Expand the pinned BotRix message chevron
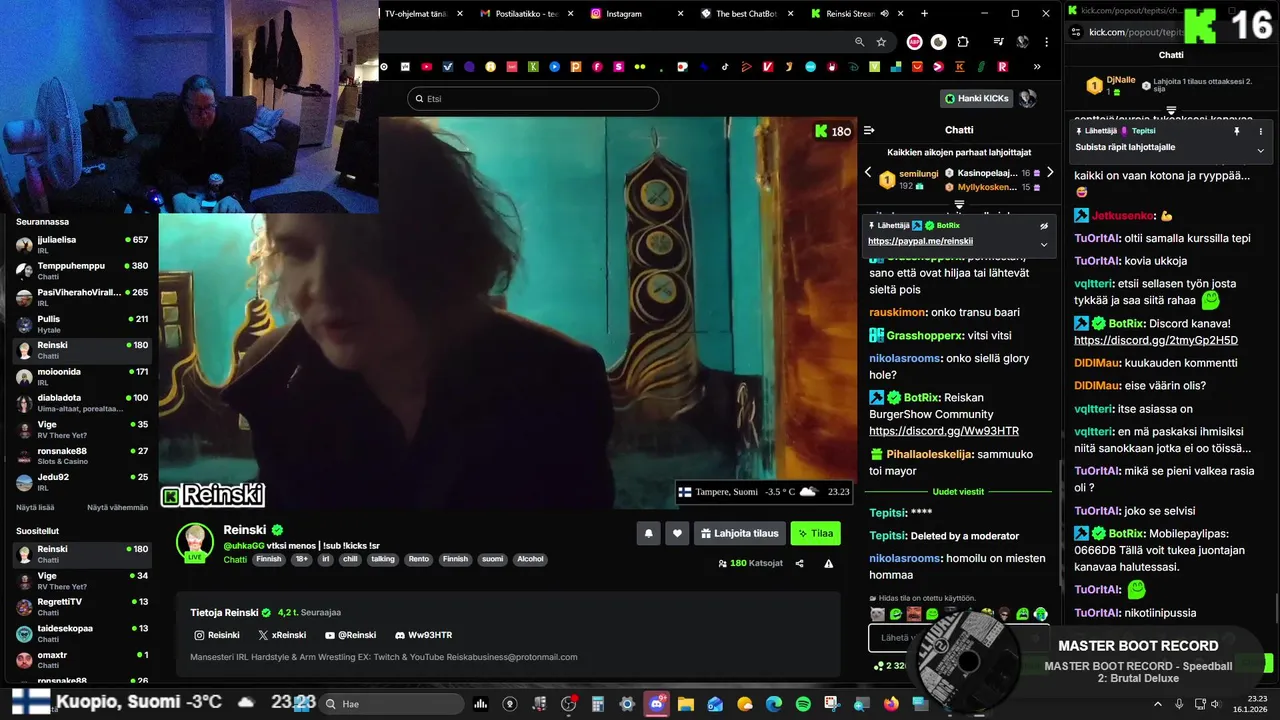 click(x=1044, y=244)
